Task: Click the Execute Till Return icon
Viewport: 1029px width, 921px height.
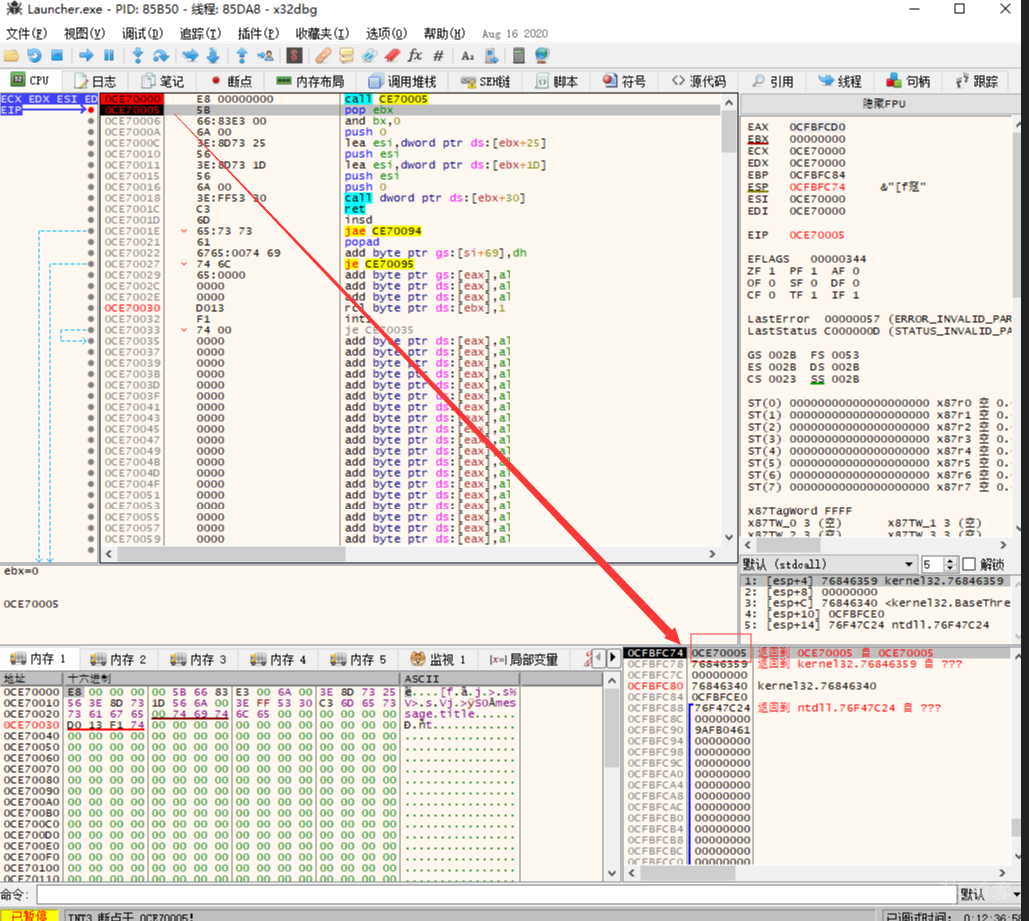Action: pyautogui.click(x=242, y=56)
